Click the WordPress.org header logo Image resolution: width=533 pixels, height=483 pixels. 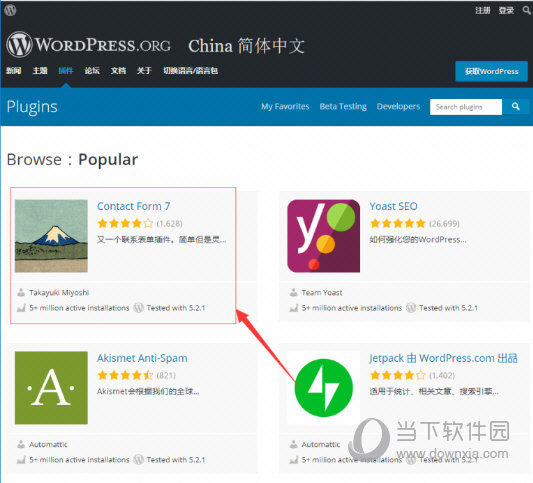(88, 45)
